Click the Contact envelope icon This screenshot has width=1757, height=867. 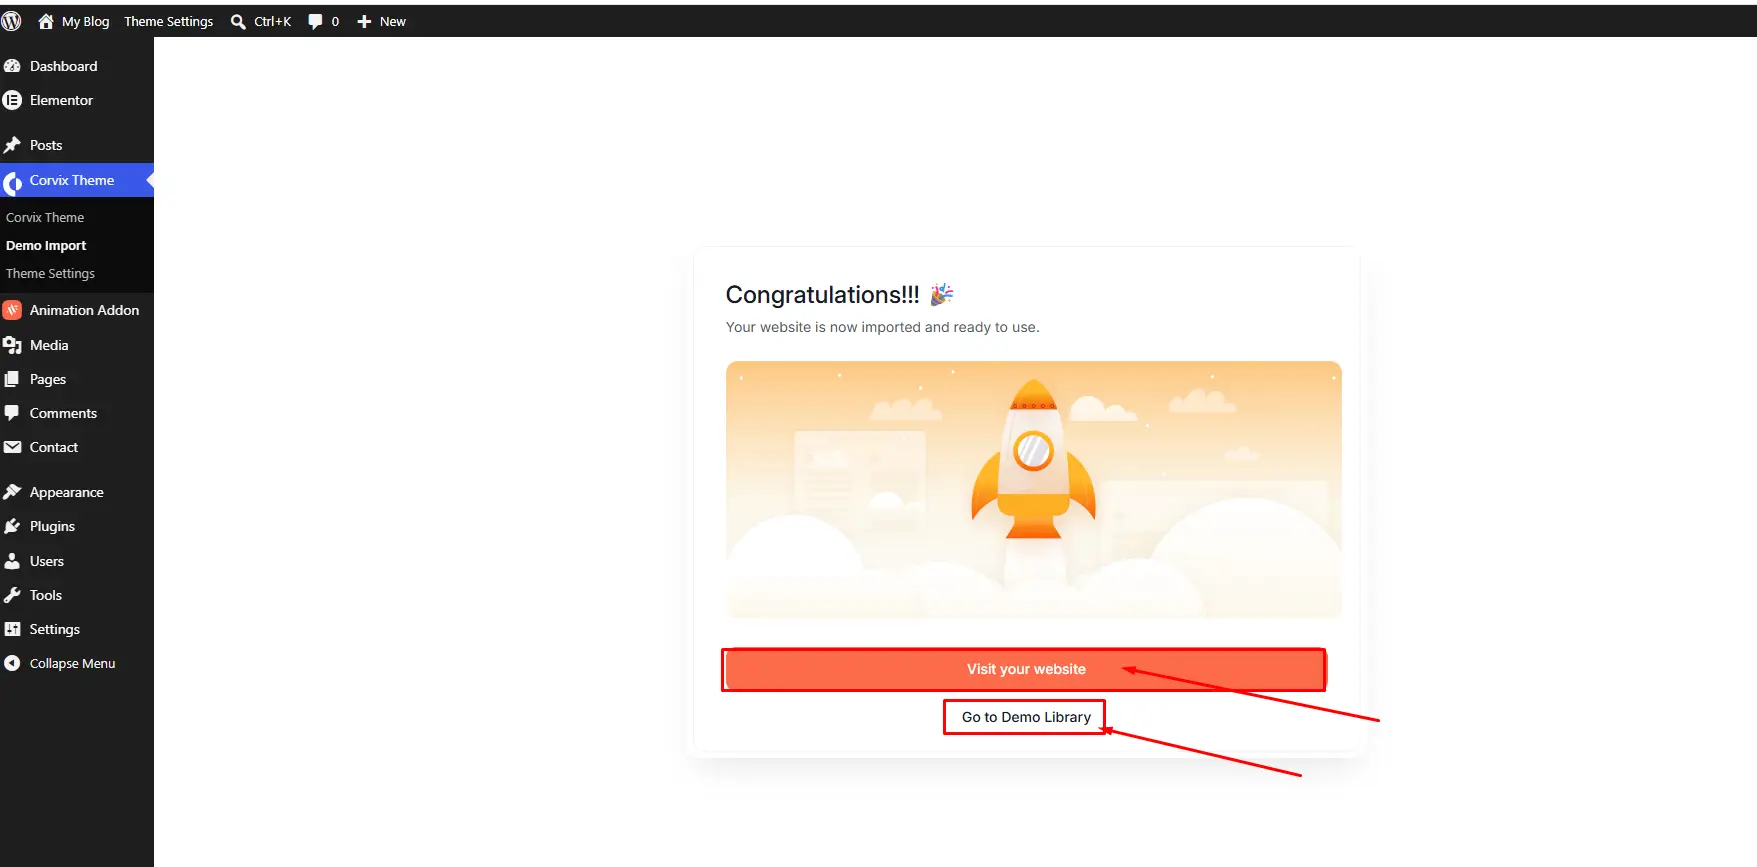tap(12, 447)
